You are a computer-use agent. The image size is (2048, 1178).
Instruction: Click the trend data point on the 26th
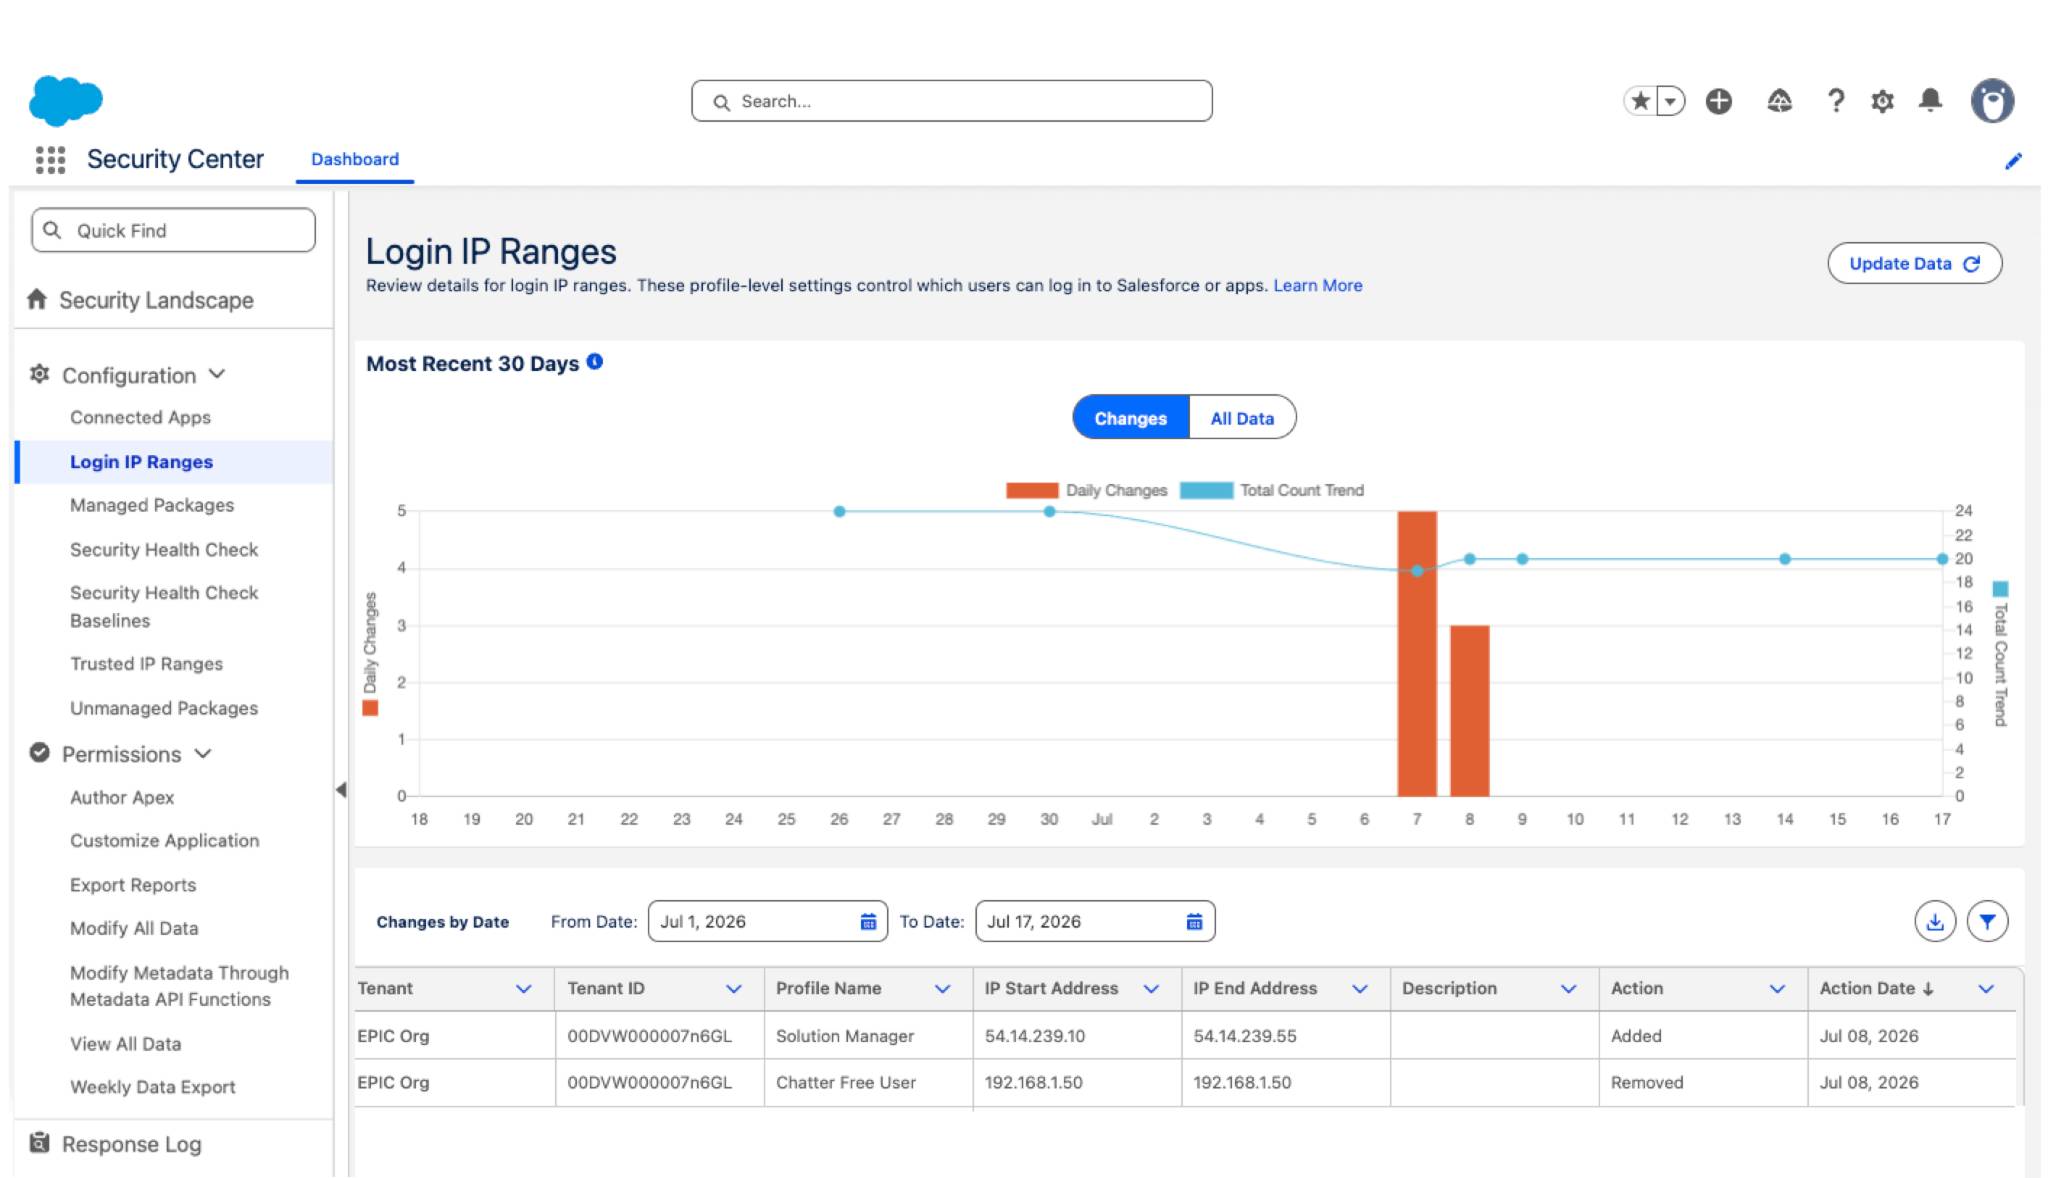[839, 511]
